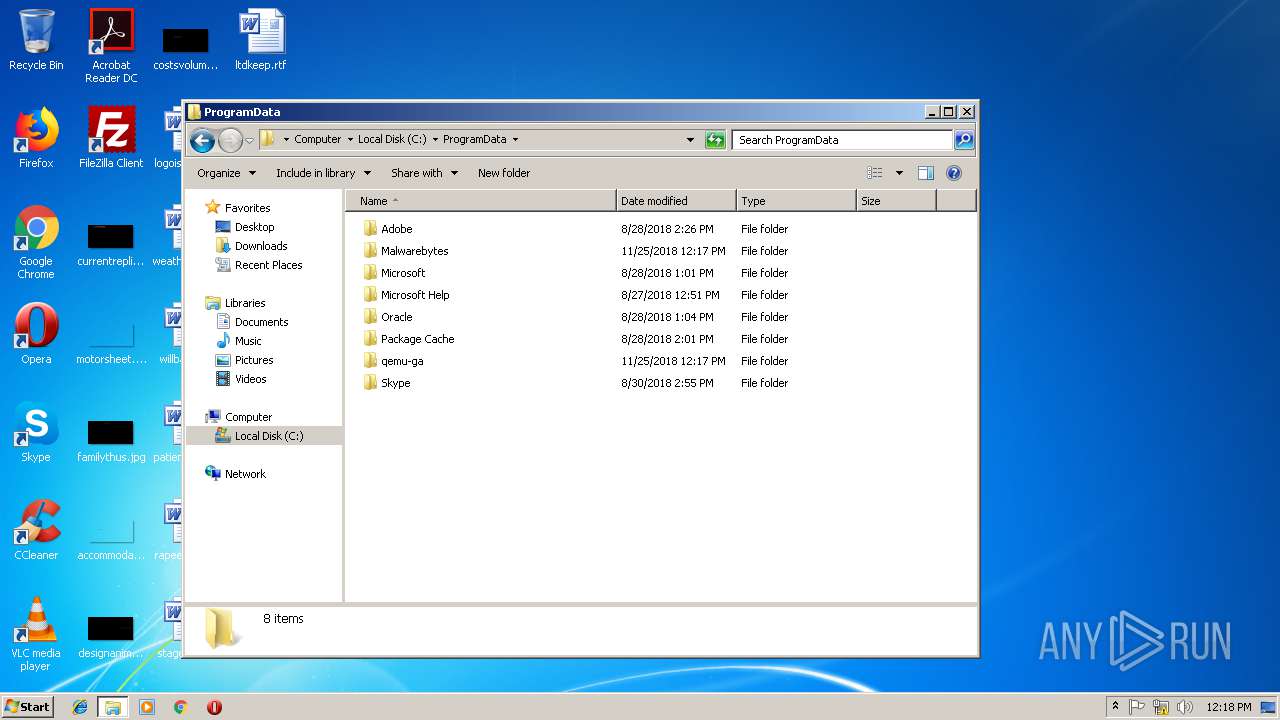The width and height of the screenshot is (1280, 720).
Task: Launch Firefox from the desktop
Action: pos(36,138)
